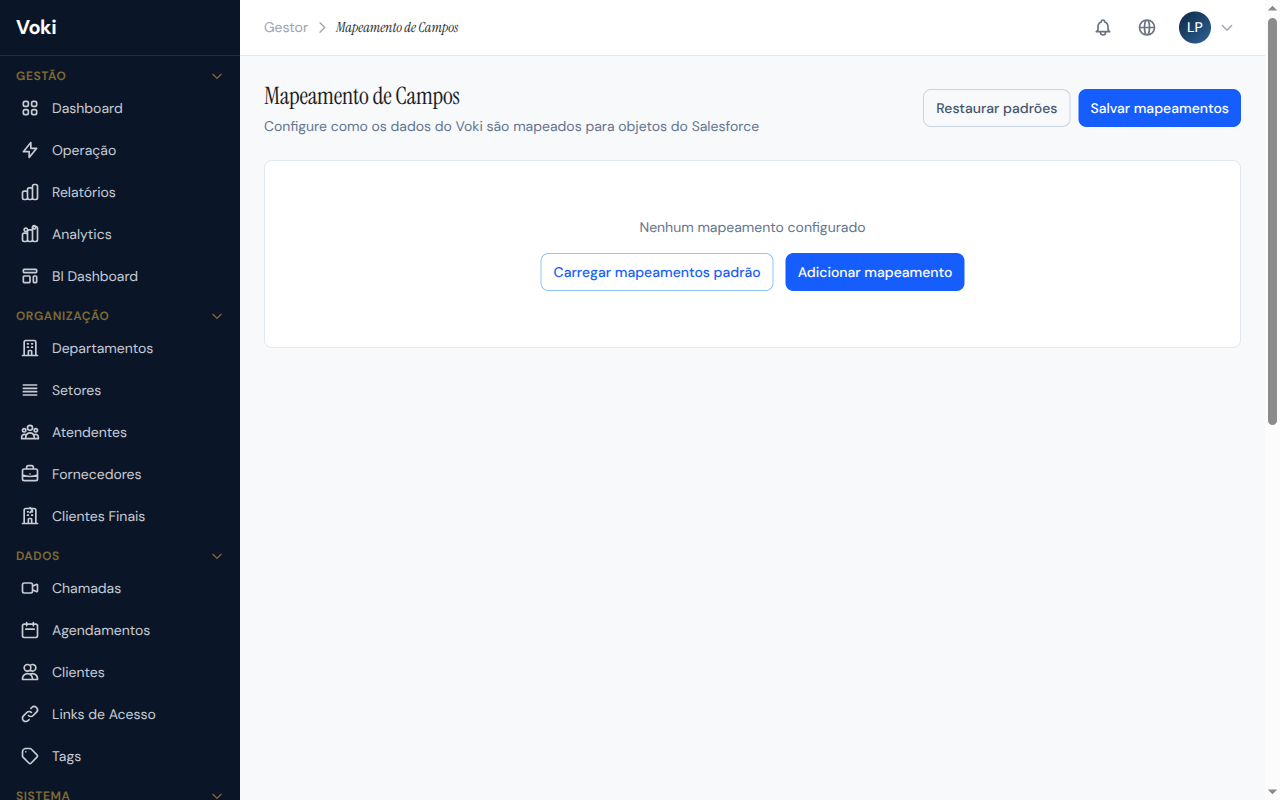1280x800 pixels.
Task: Click the Chamadas video-call icon
Action: pos(31,588)
